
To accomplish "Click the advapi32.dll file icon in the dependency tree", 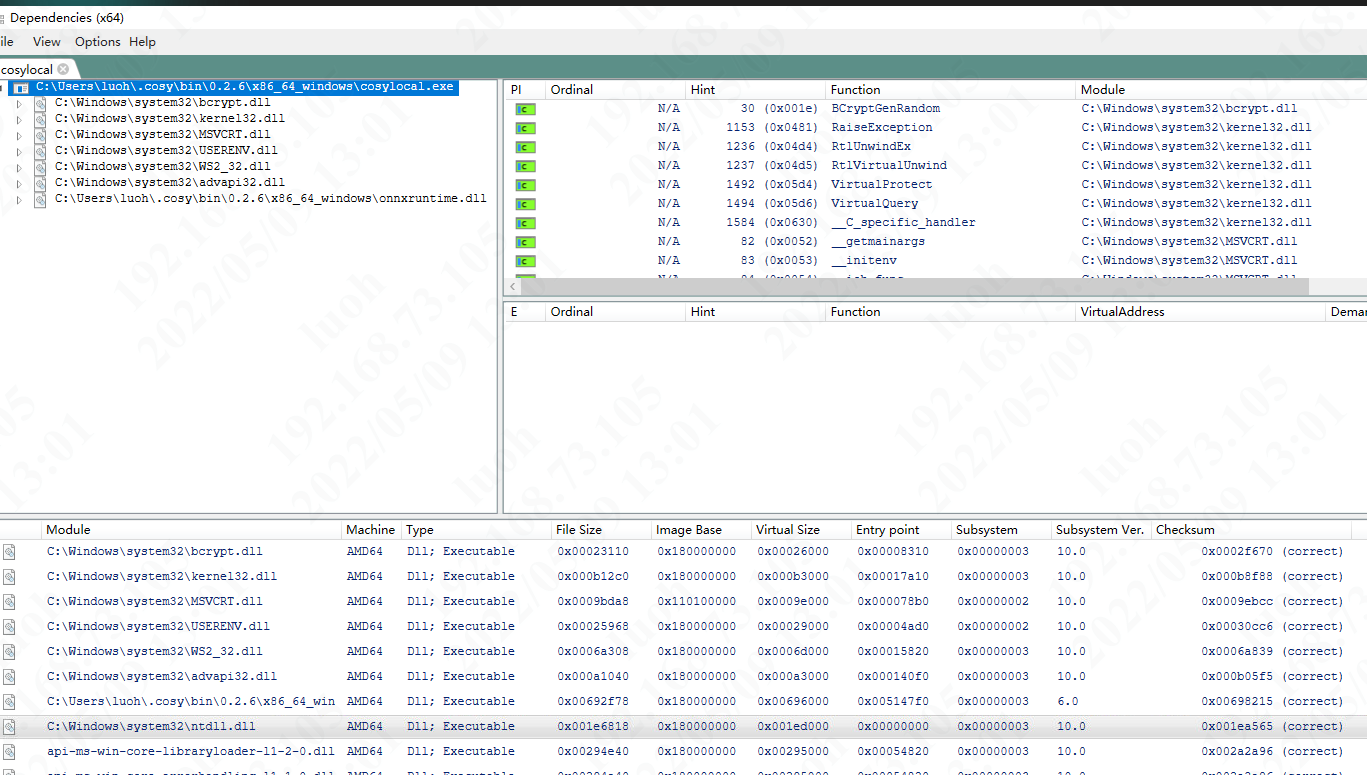I will [40, 183].
